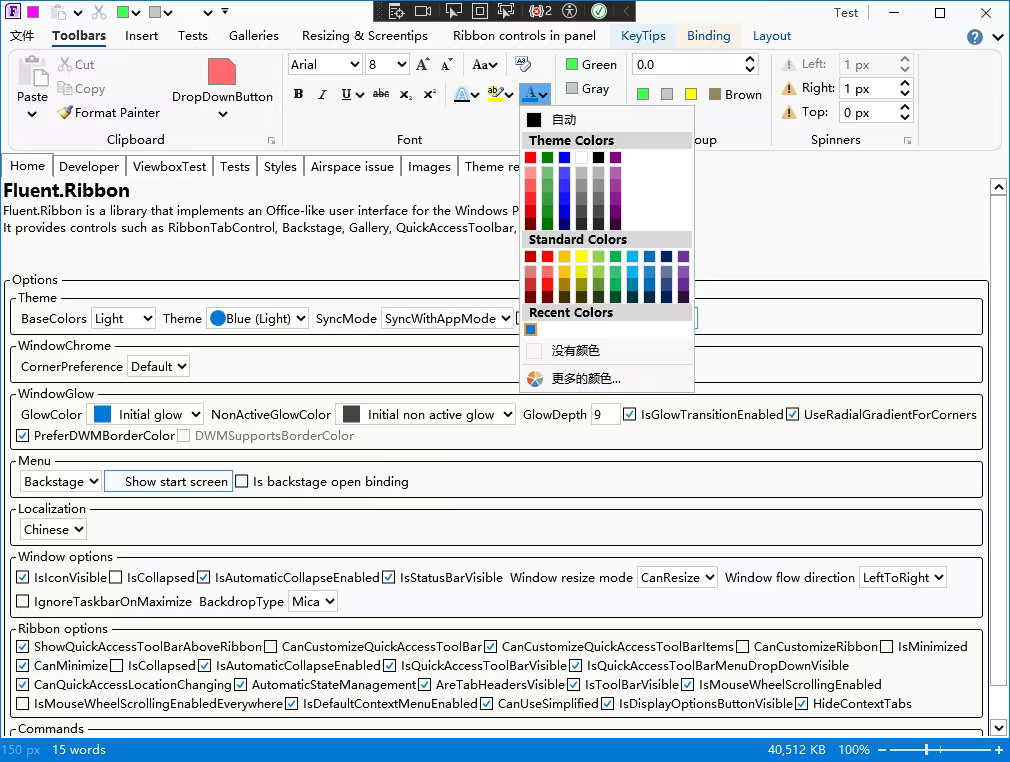The image size is (1010, 762).
Task: Open the Binding ribbon tab
Action: tap(708, 35)
